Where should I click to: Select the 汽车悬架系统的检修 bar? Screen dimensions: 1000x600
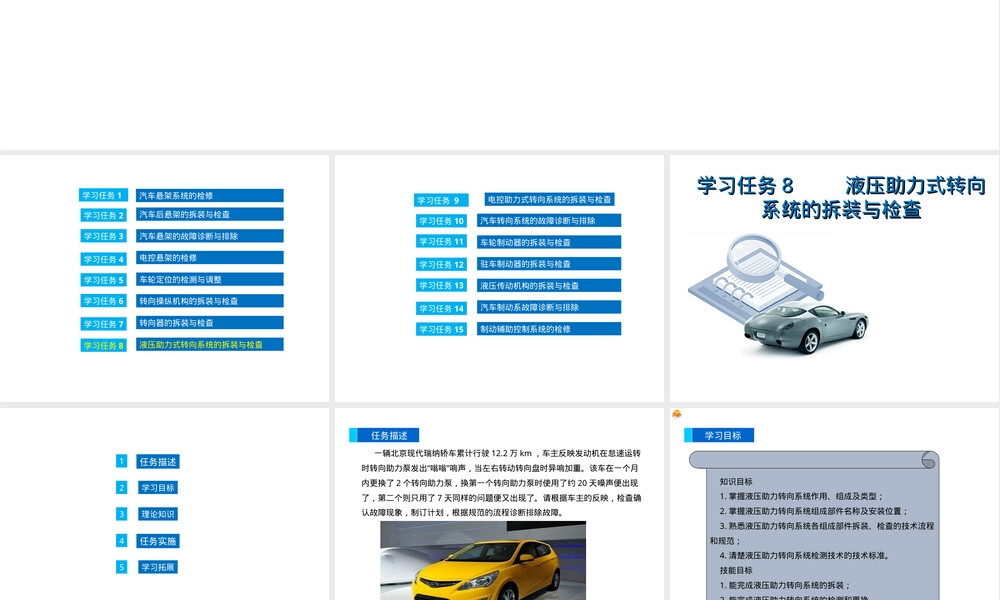pyautogui.click(x=210, y=195)
